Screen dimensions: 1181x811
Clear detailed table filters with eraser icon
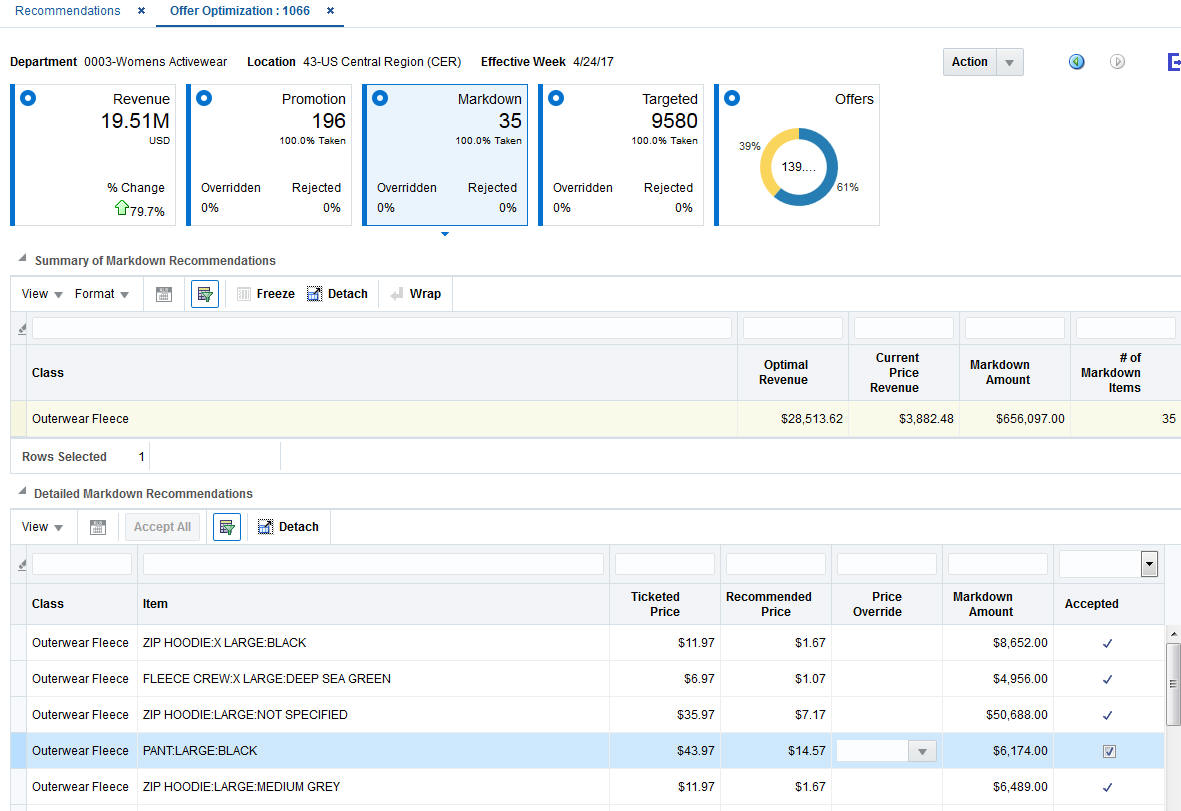pos(22,565)
